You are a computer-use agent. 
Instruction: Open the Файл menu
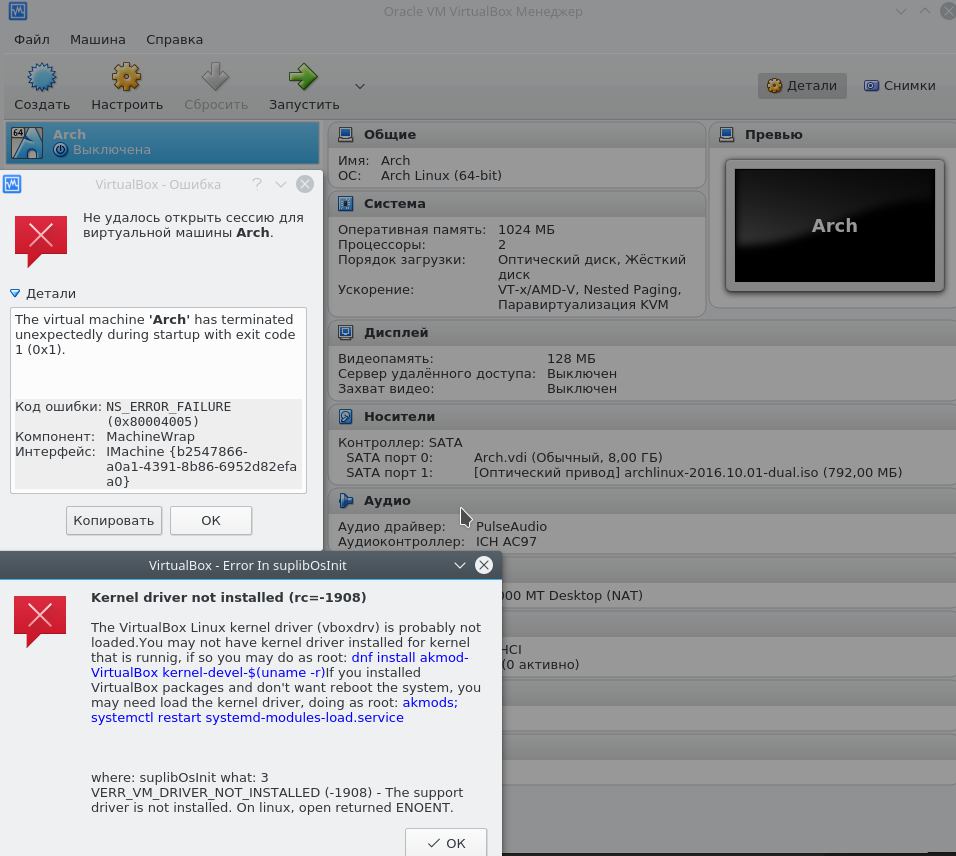coord(32,40)
